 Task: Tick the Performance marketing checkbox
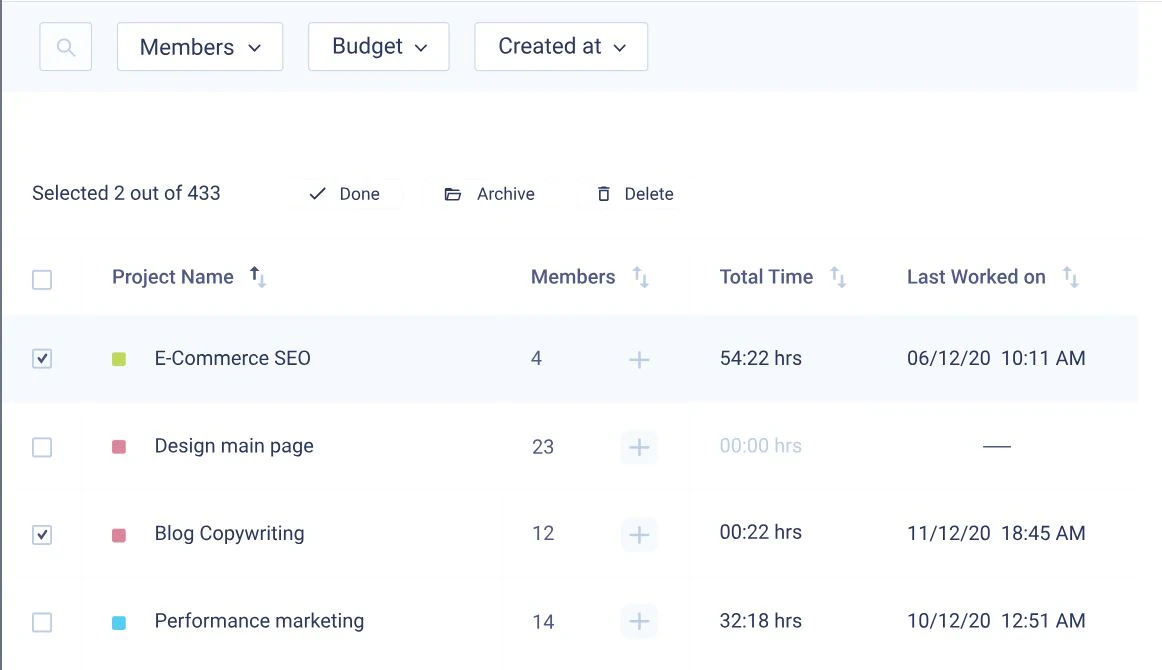click(x=42, y=623)
